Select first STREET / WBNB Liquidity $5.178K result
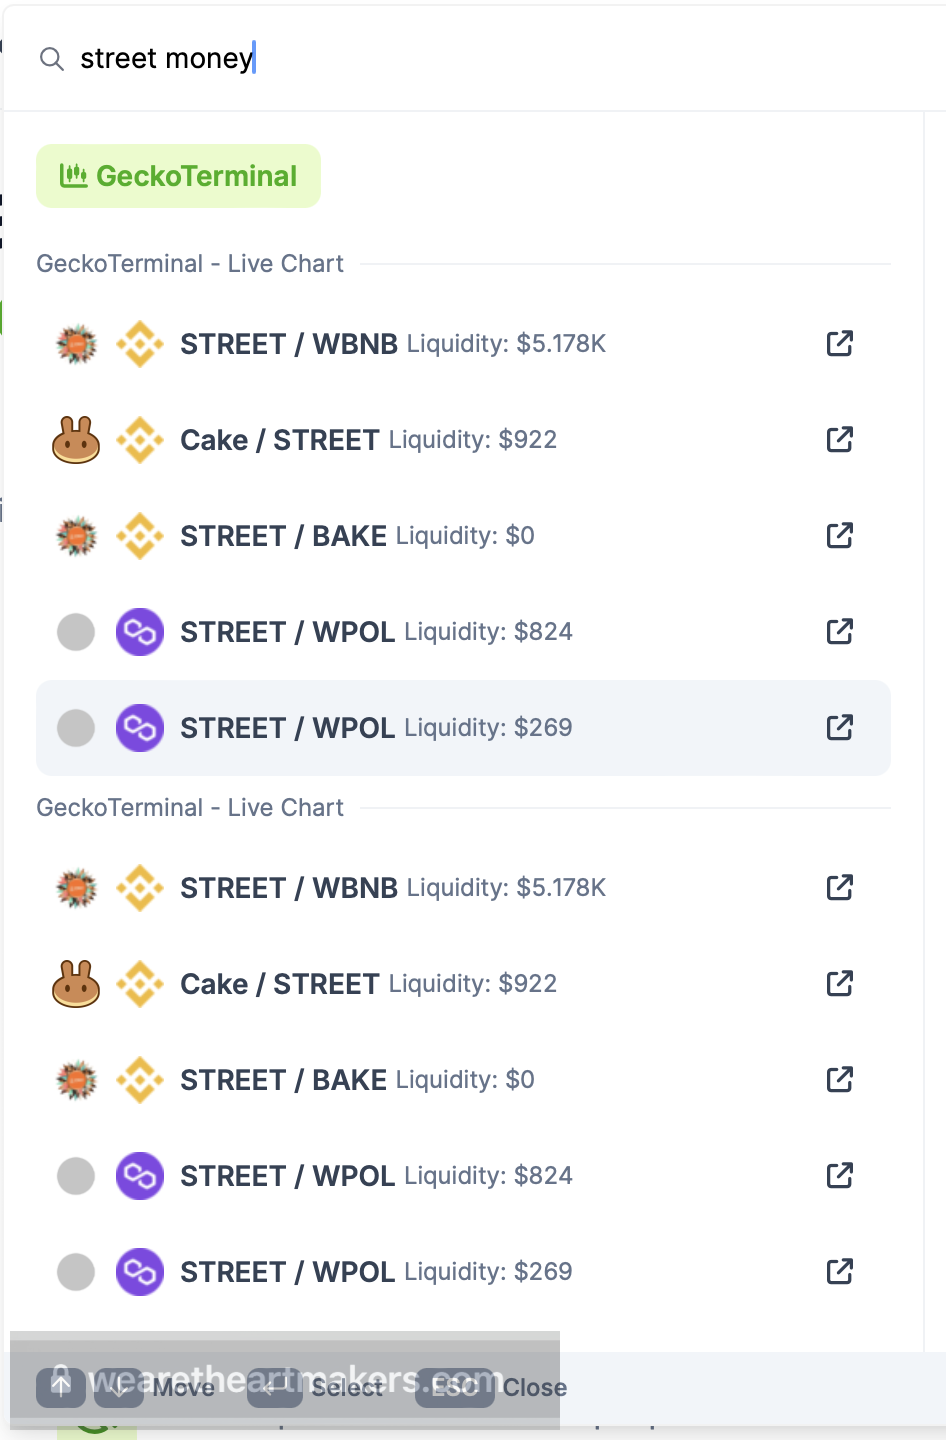This screenshot has height=1440, width=946. (x=463, y=344)
